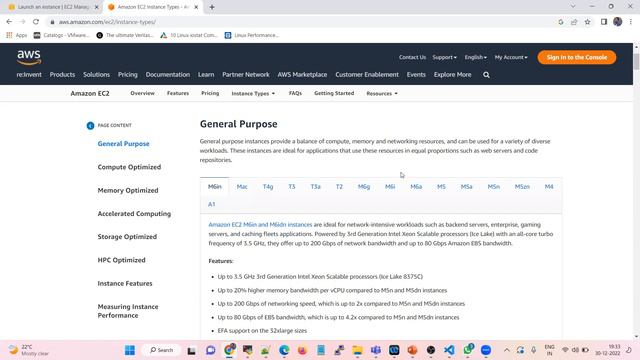Image resolution: width=640 pixels, height=360 pixels.
Task: Jump to HPC Optimized section
Action: (121, 260)
